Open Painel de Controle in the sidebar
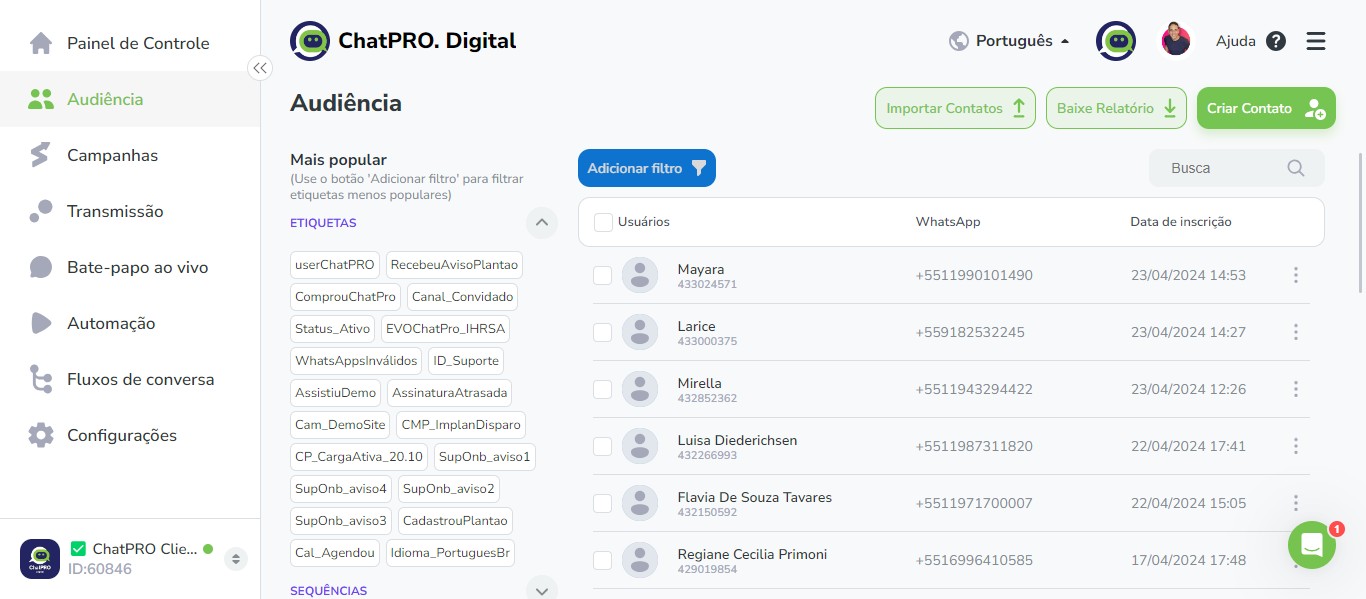 pyautogui.click(x=130, y=43)
